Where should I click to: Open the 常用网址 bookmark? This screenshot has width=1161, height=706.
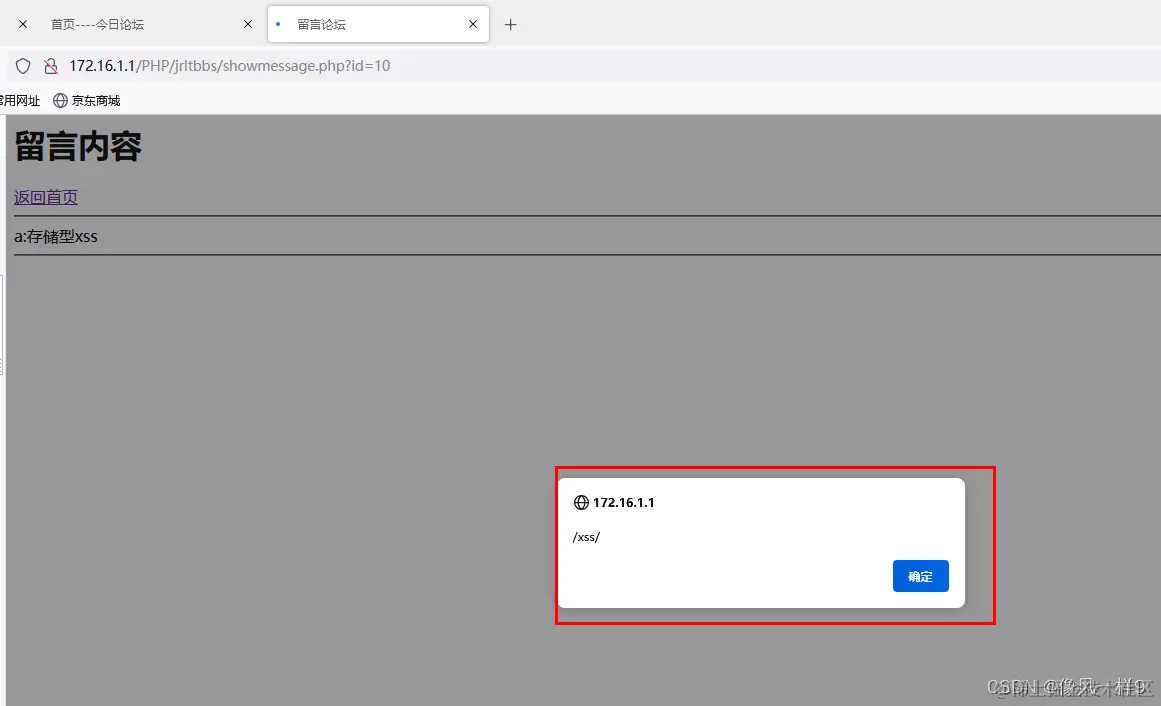tap(20, 101)
